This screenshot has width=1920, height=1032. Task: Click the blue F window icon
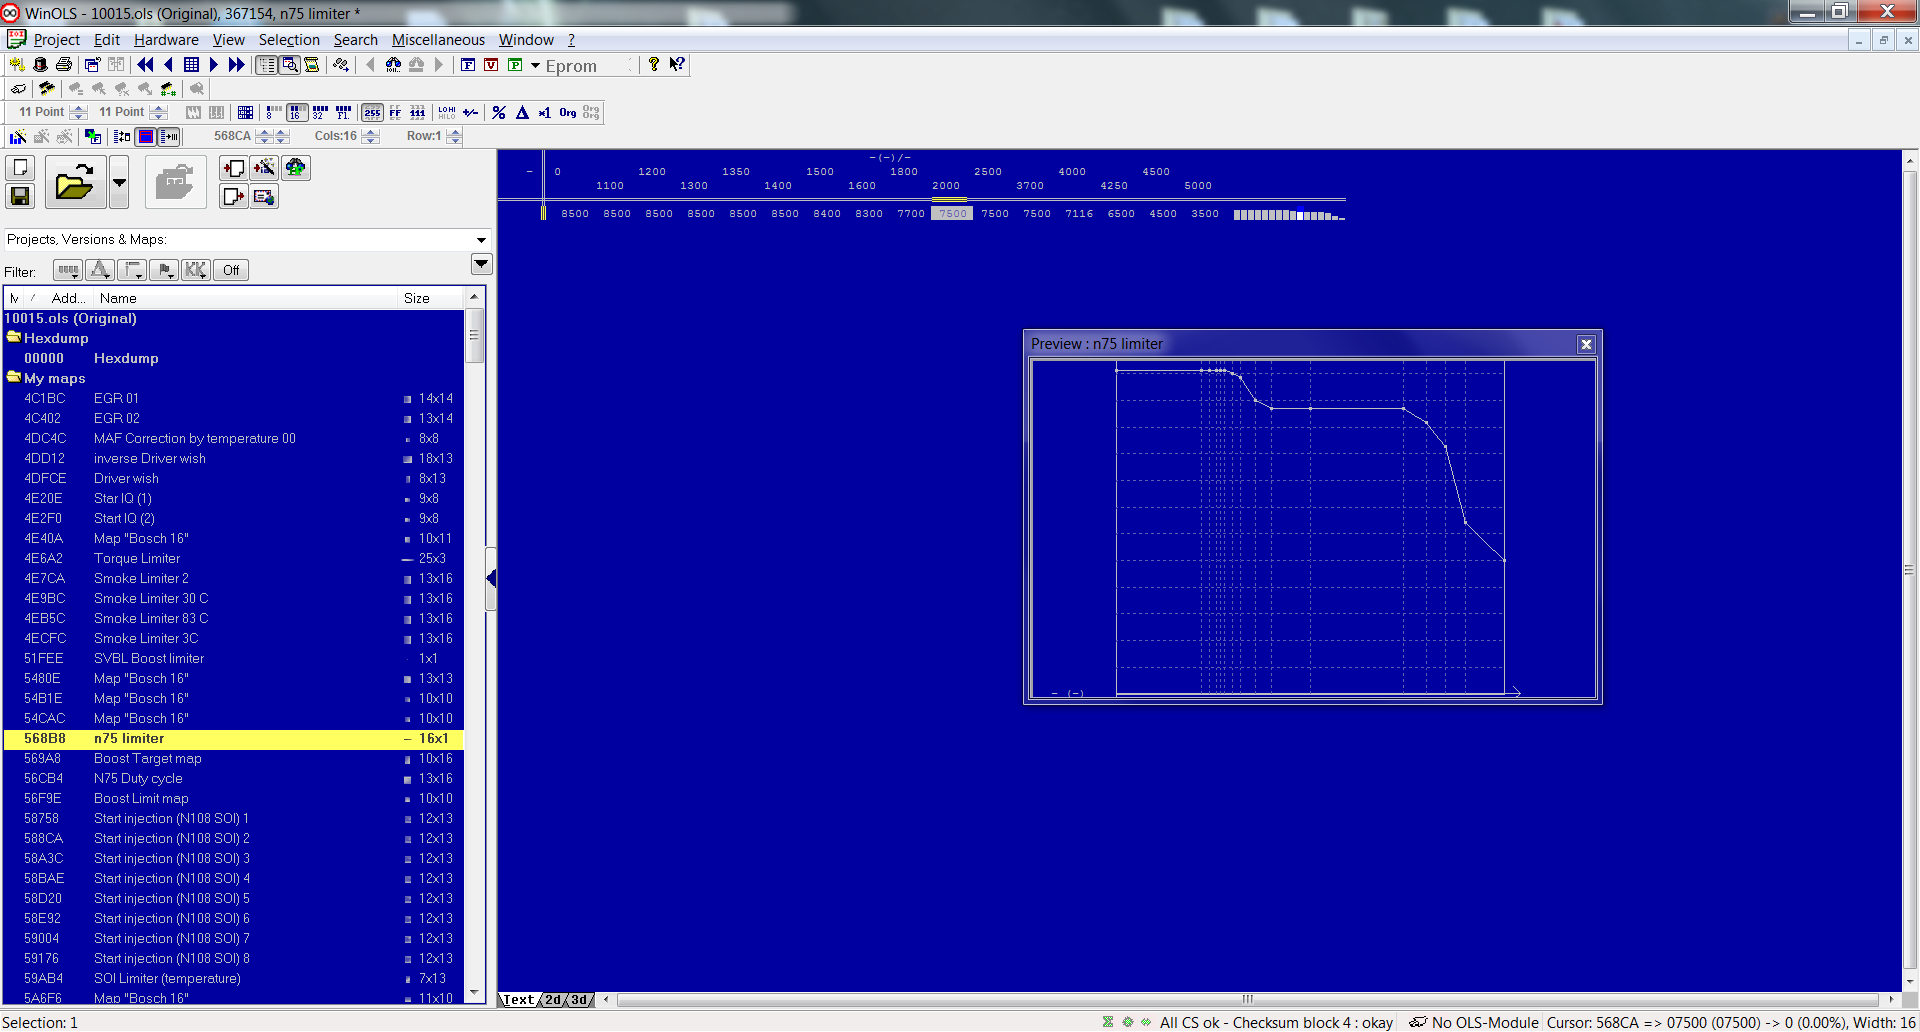tap(467, 65)
